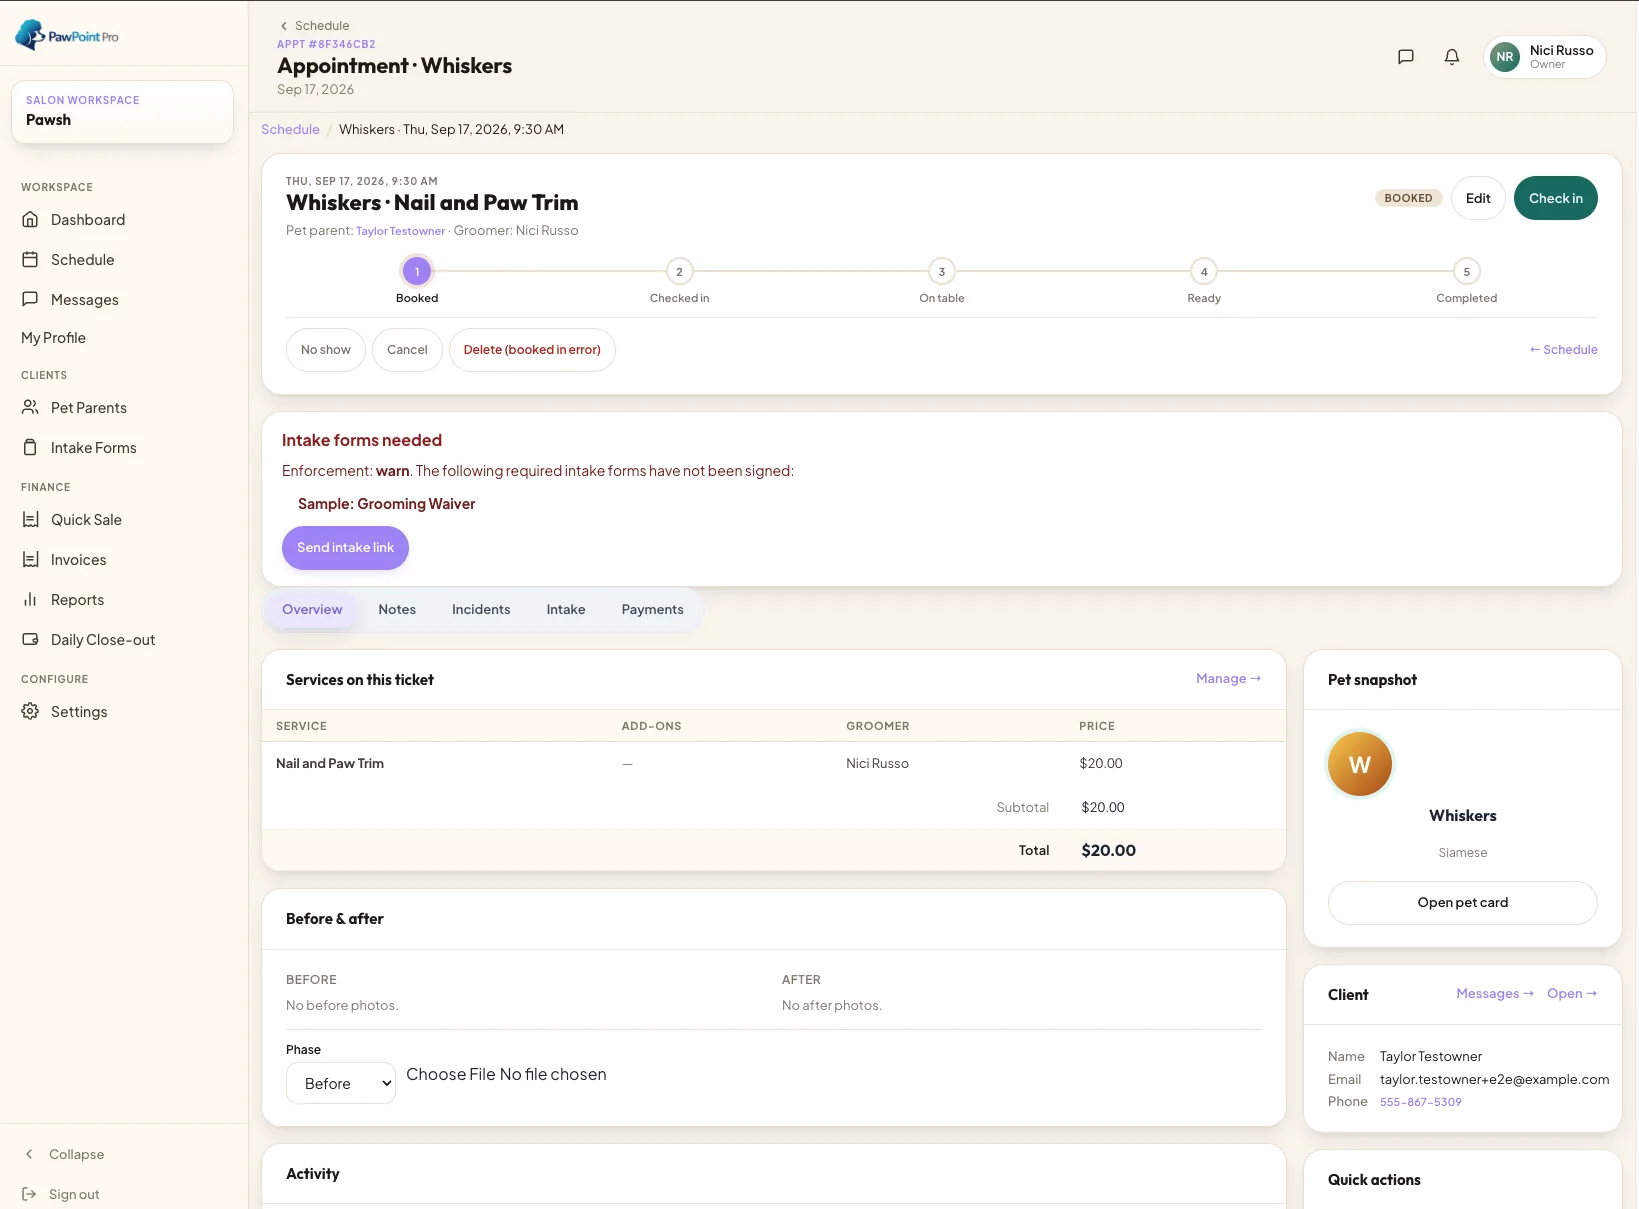The width and height of the screenshot is (1639, 1209).
Task: Switch to the Overview tab
Action: [x=312, y=609]
